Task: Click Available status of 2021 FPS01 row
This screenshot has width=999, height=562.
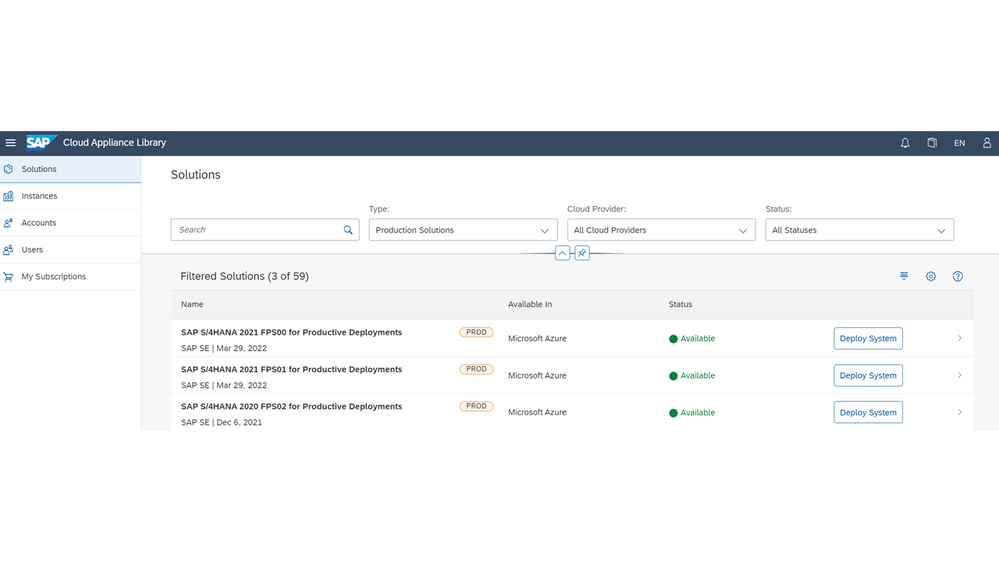Action: (x=692, y=375)
